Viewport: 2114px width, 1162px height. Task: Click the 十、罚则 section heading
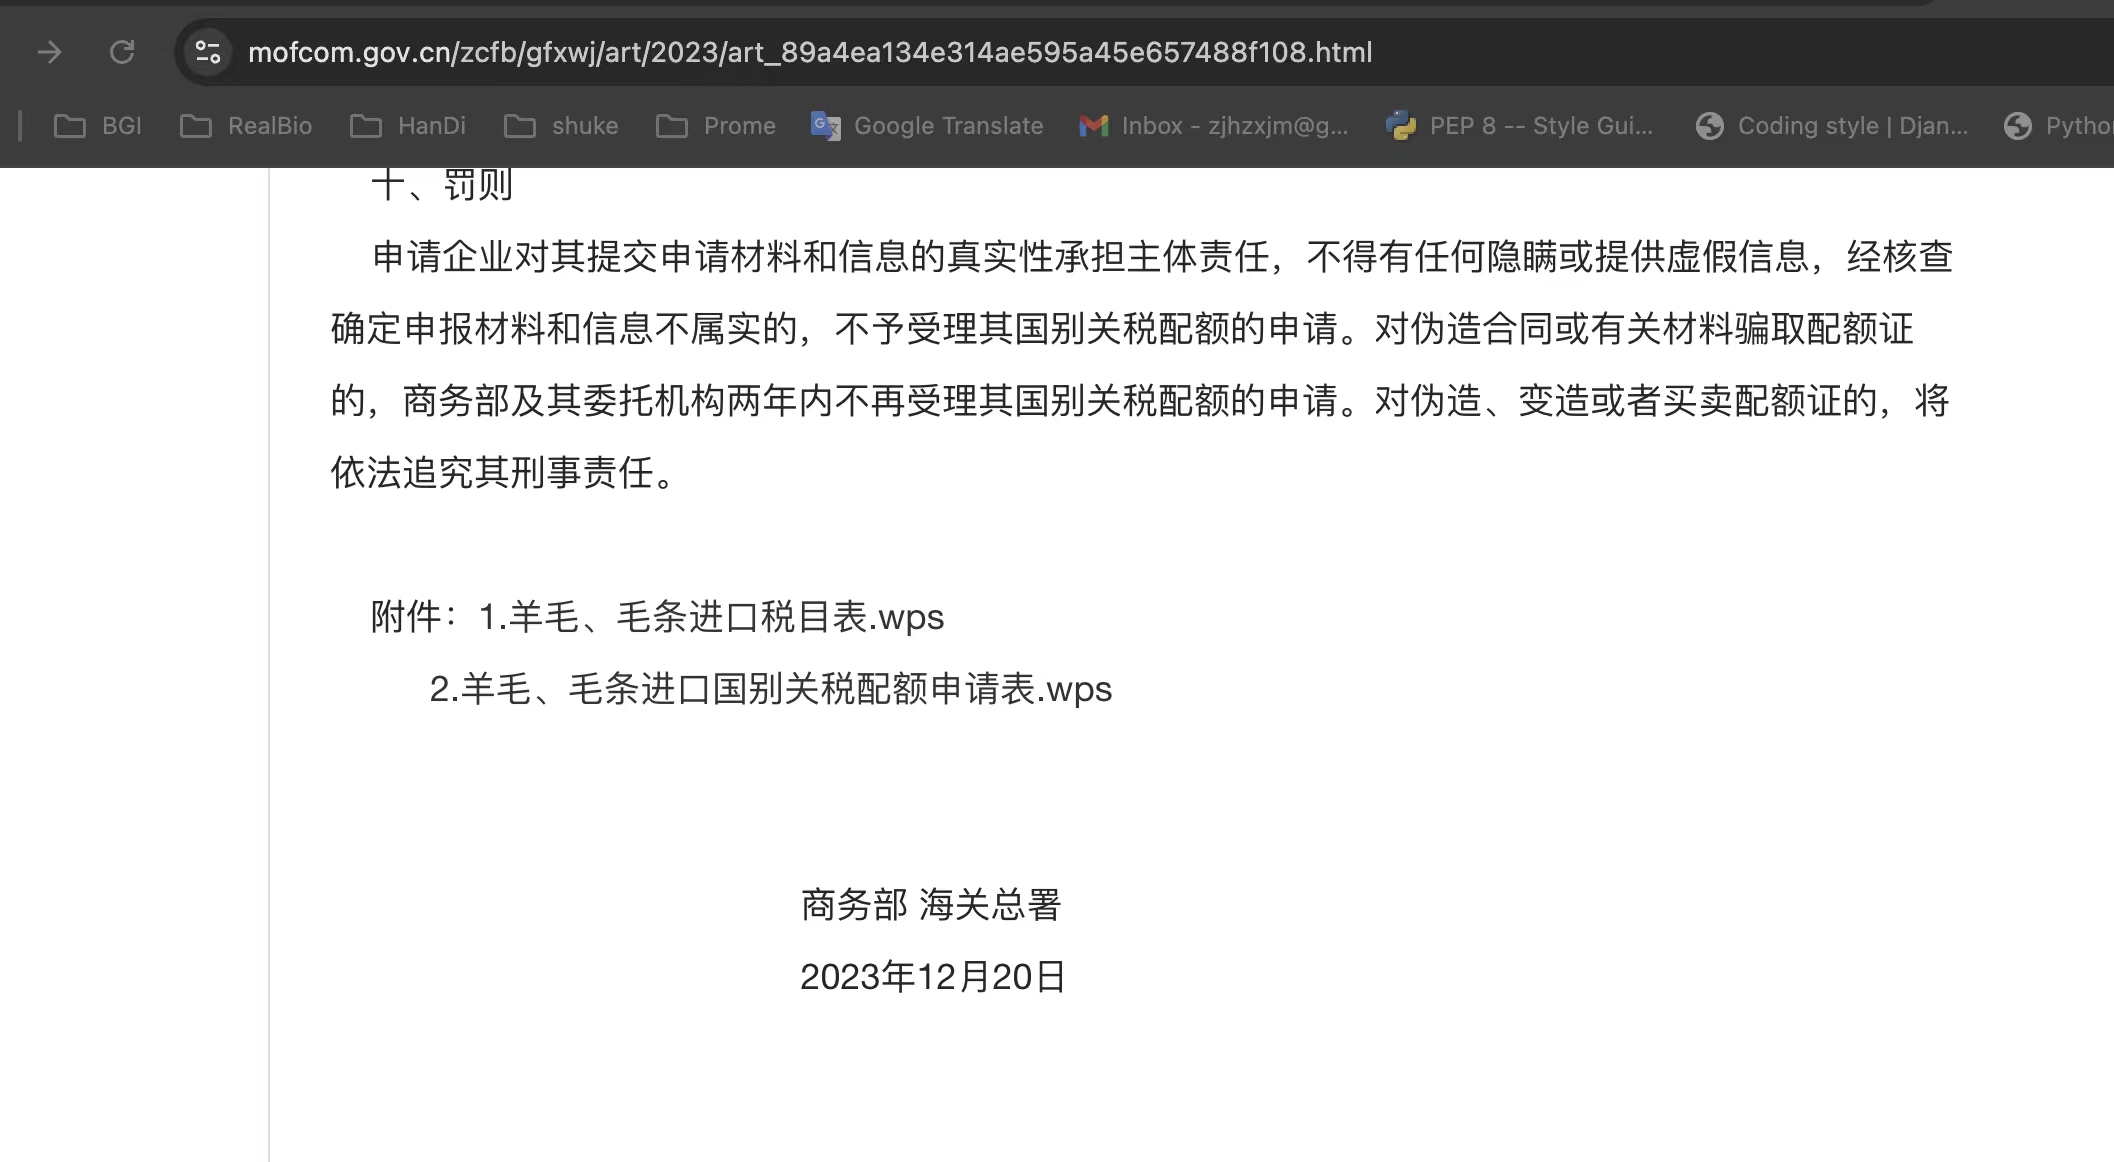(441, 185)
